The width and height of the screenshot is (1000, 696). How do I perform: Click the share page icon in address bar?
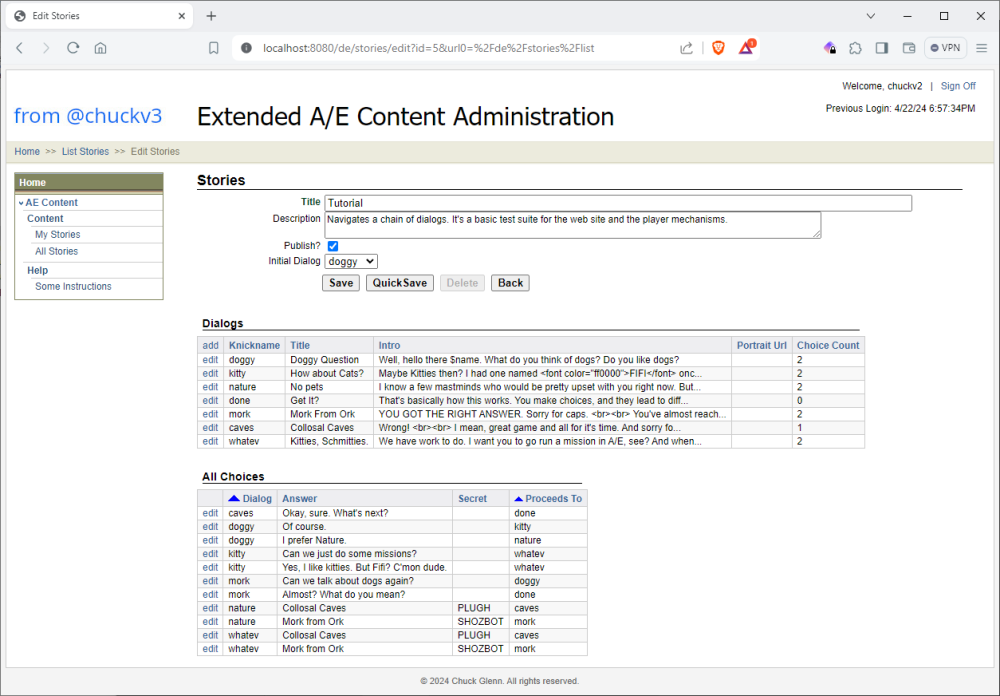(x=687, y=48)
